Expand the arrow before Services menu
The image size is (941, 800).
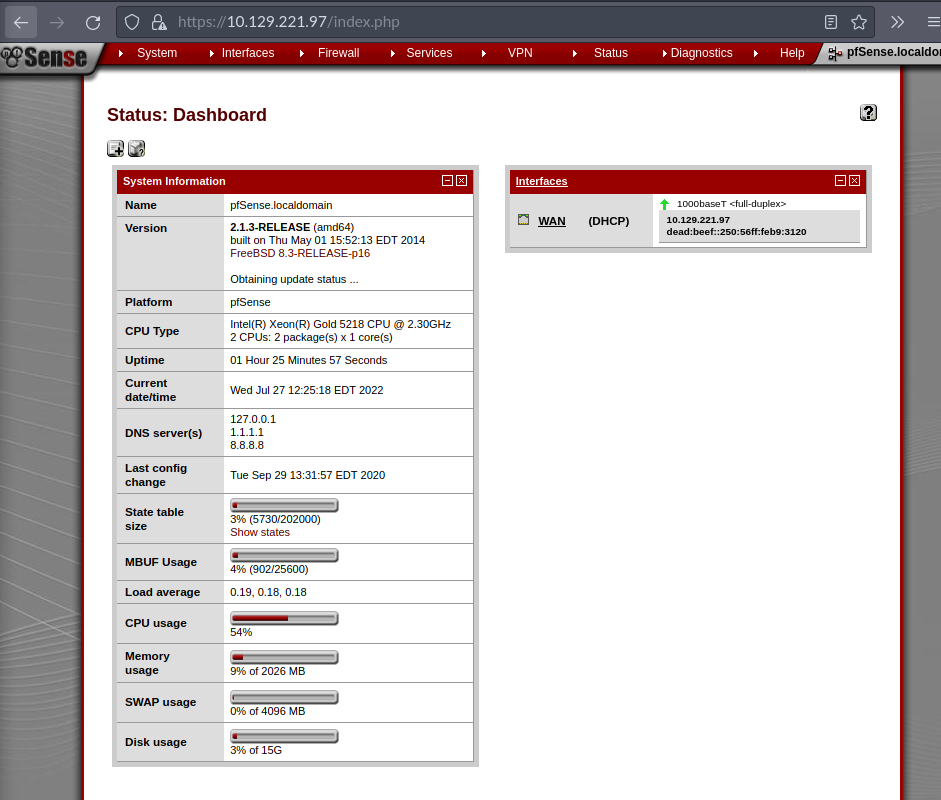(x=392, y=53)
